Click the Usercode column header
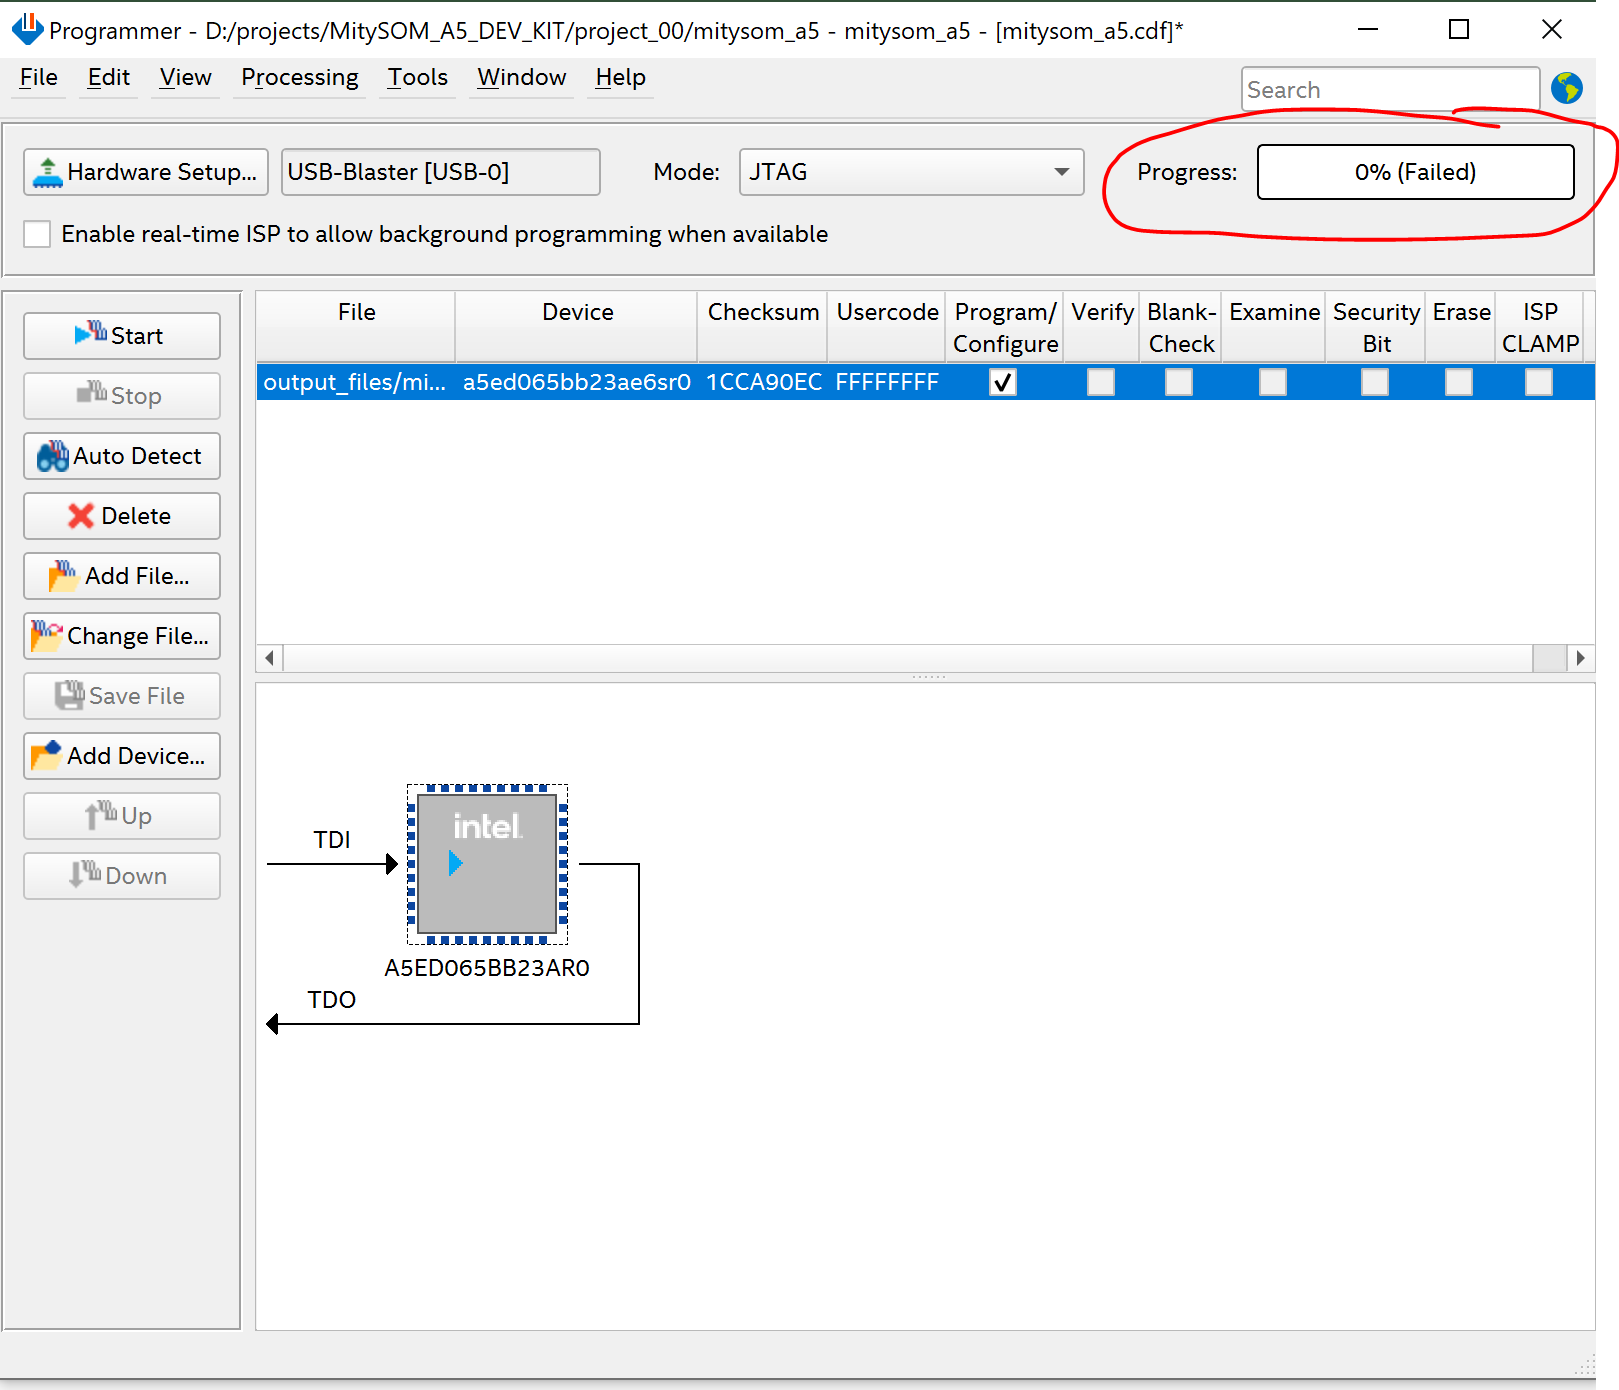 [x=887, y=327]
